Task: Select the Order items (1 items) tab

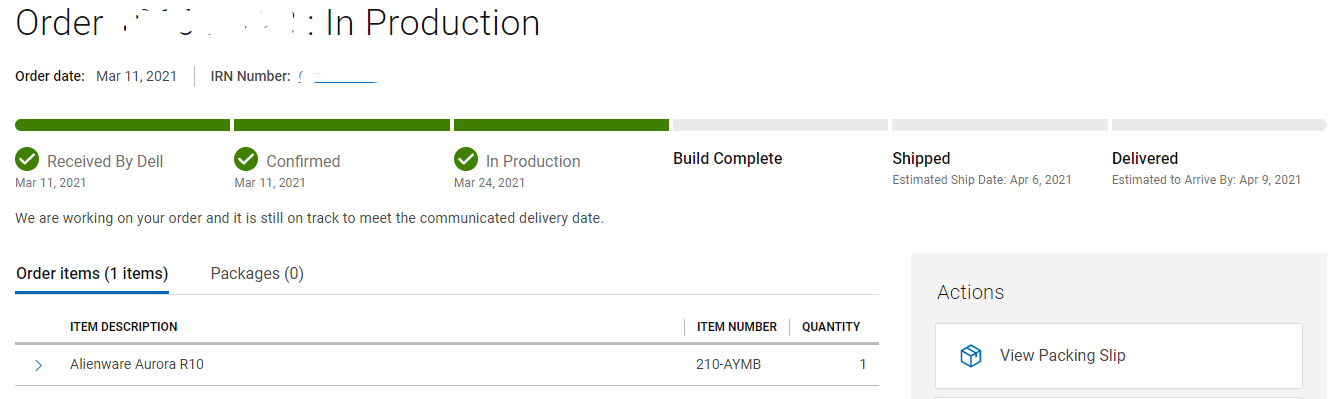Action: (x=92, y=273)
